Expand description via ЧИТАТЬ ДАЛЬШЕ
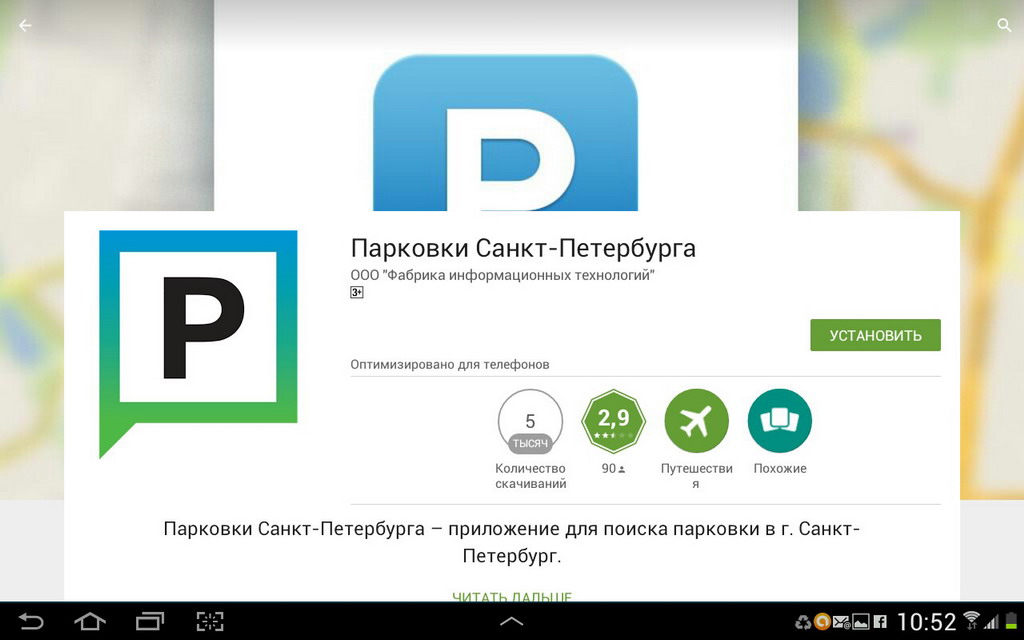Viewport: 1024px width, 640px height. (511, 598)
